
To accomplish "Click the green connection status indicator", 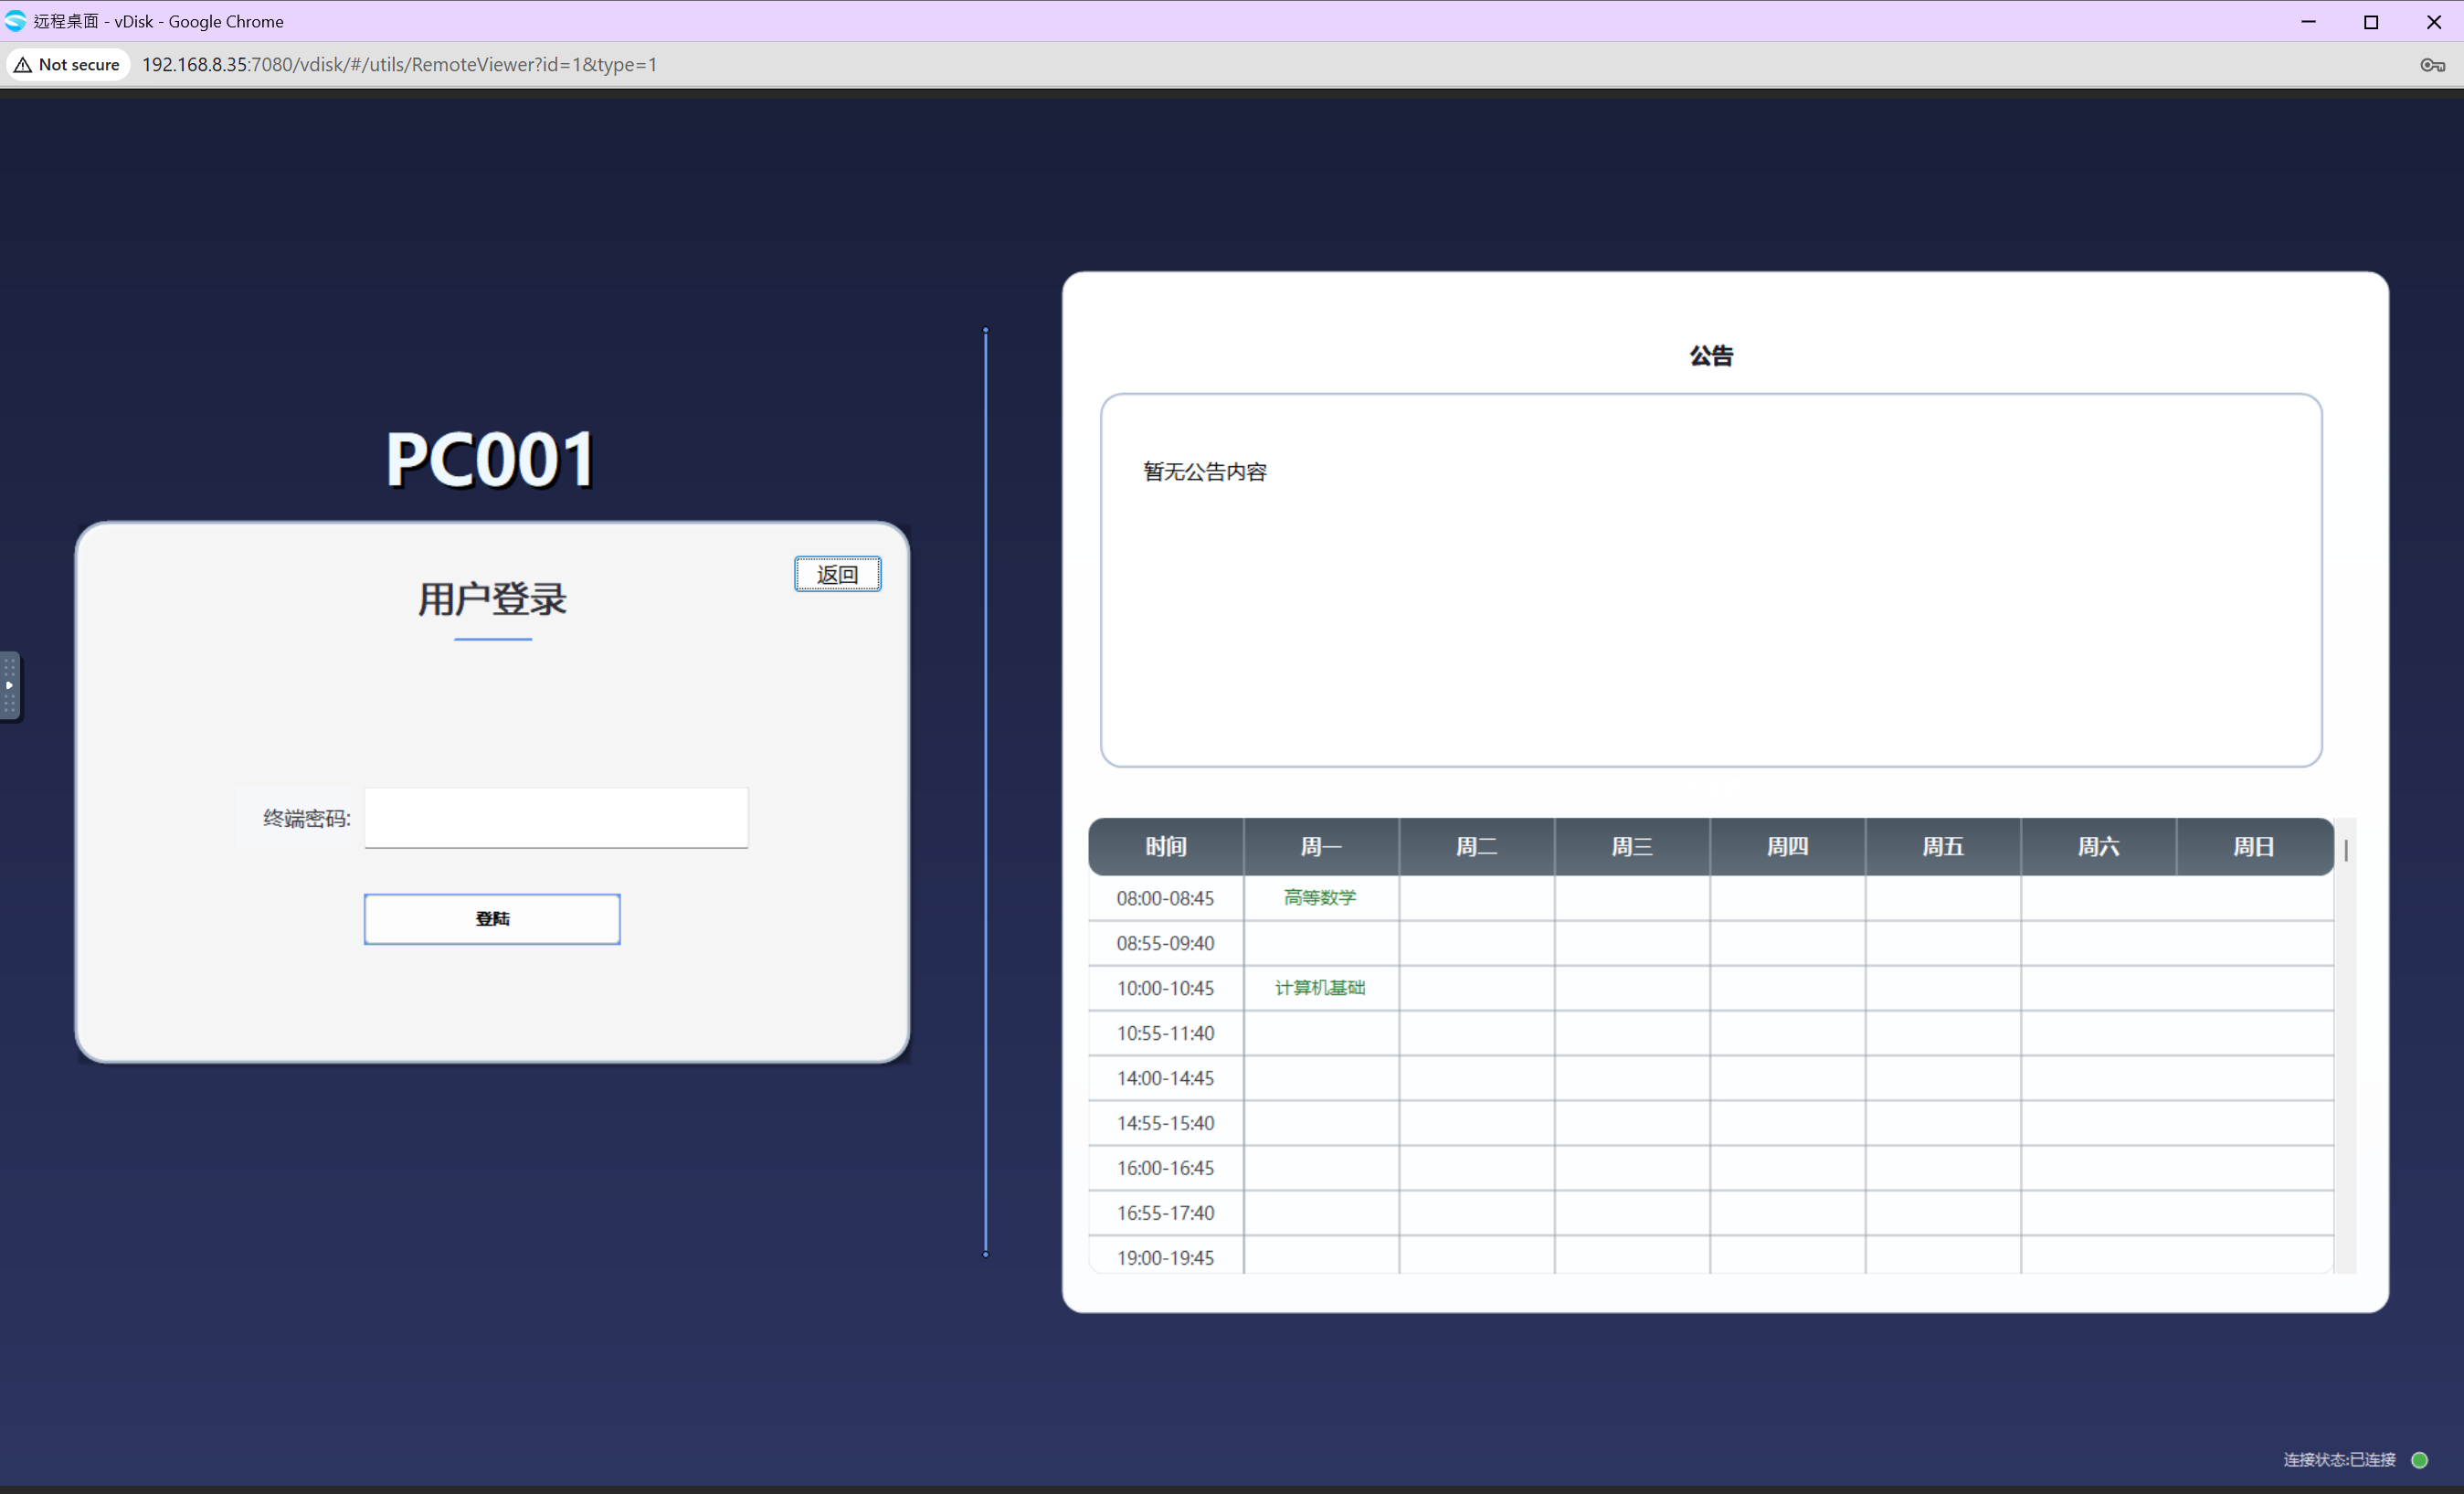I will pyautogui.click(x=2420, y=1459).
